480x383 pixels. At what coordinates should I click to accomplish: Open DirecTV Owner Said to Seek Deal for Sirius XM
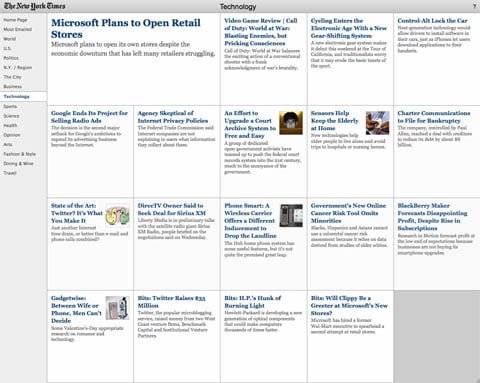(172, 209)
